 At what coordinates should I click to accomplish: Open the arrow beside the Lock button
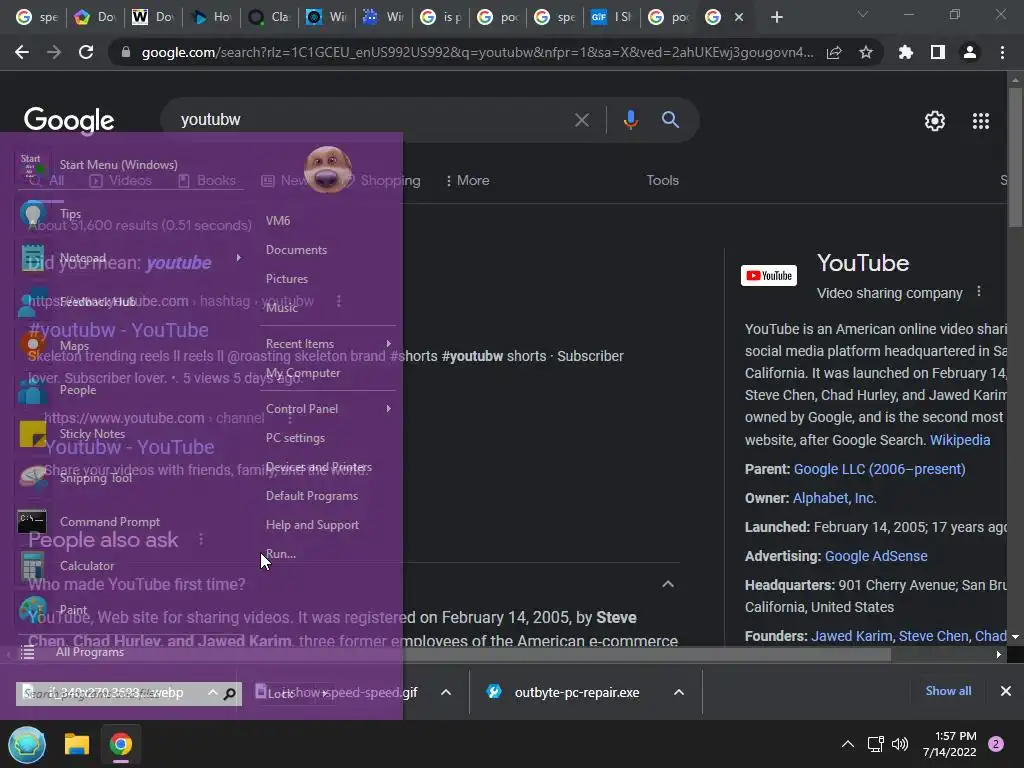coord(325,693)
